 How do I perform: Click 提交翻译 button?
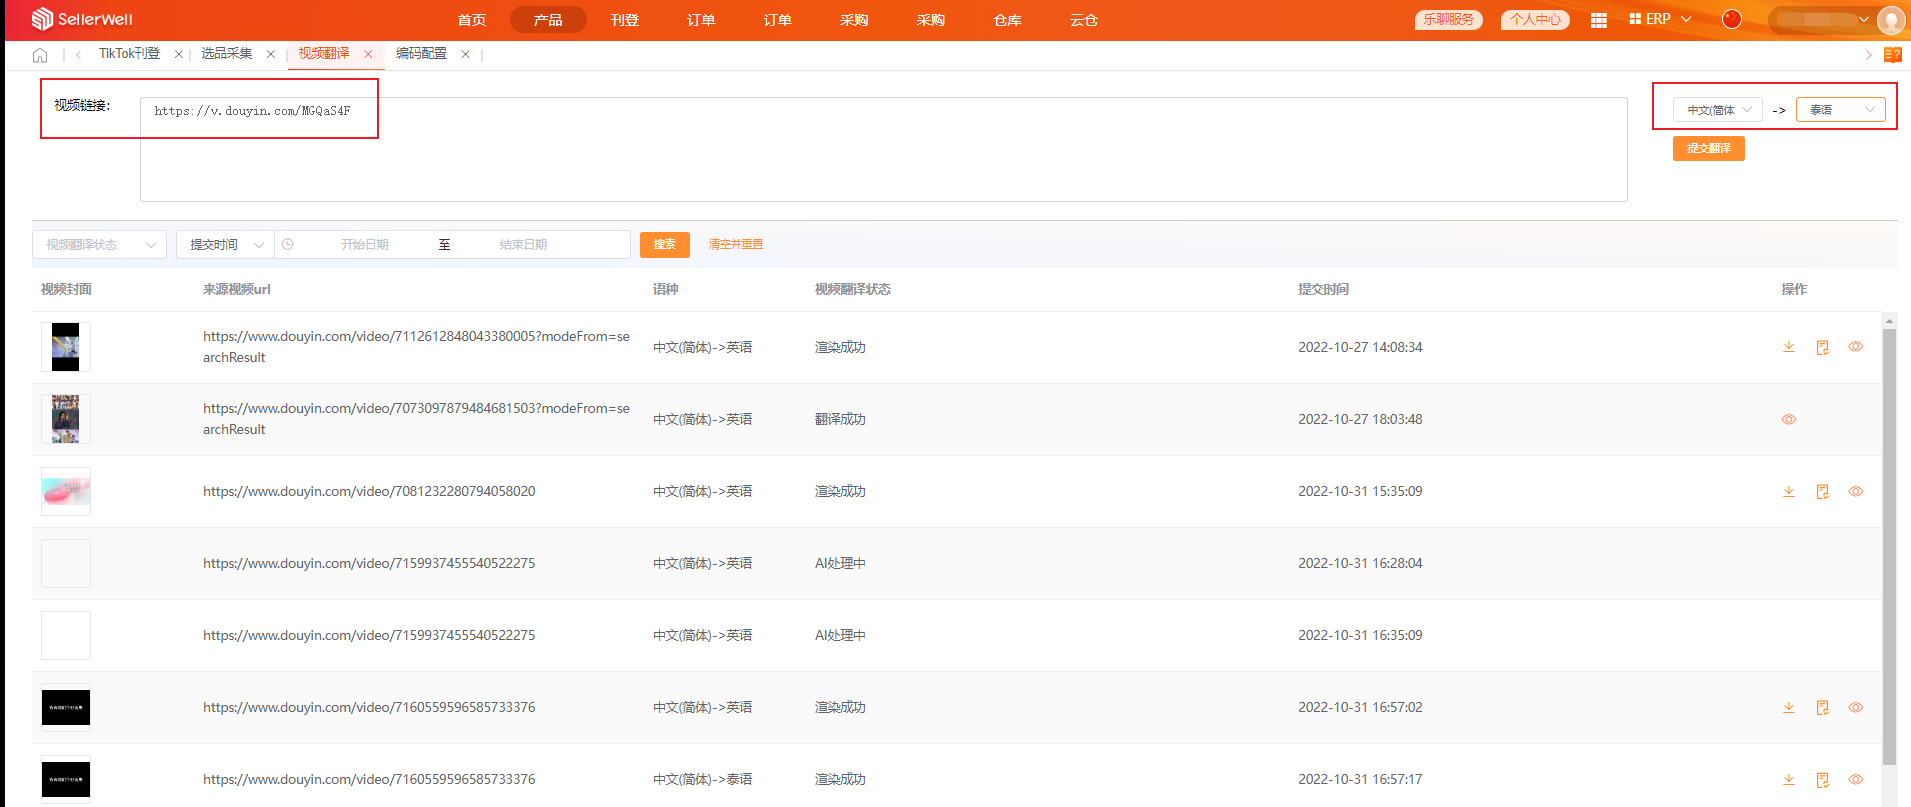point(1709,148)
